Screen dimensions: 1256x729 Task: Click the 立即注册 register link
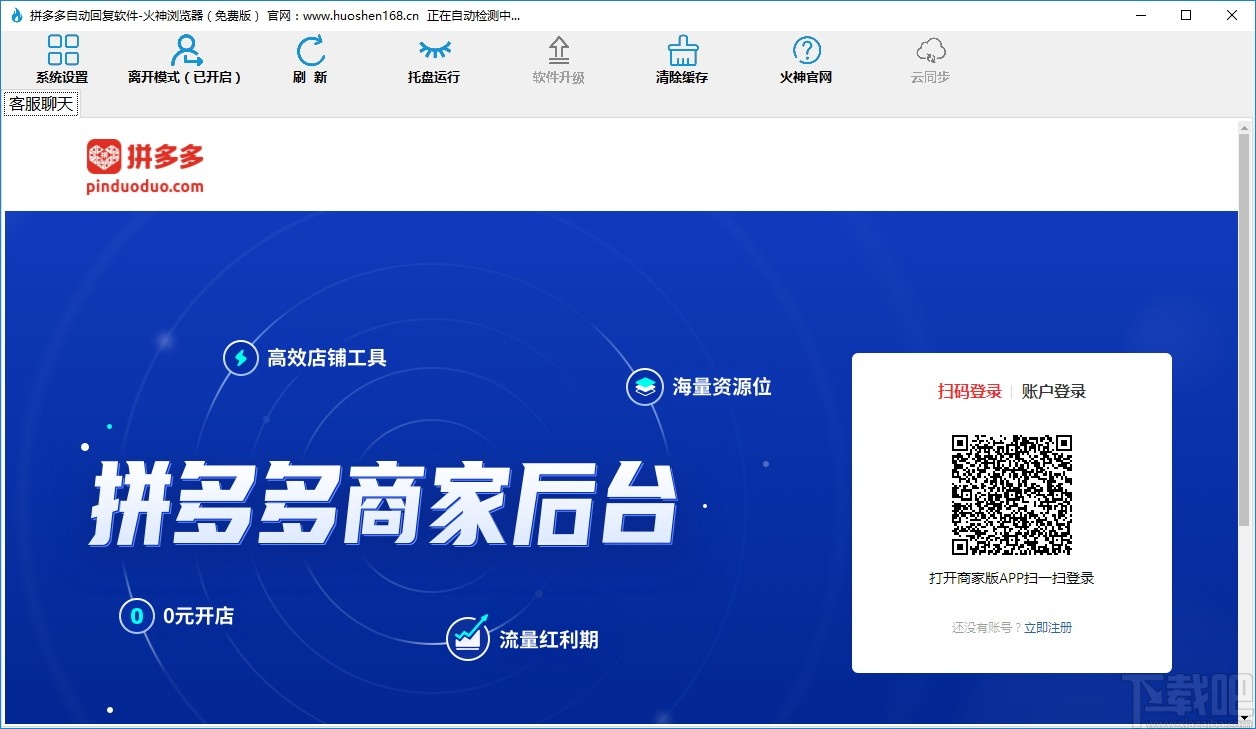click(1048, 627)
